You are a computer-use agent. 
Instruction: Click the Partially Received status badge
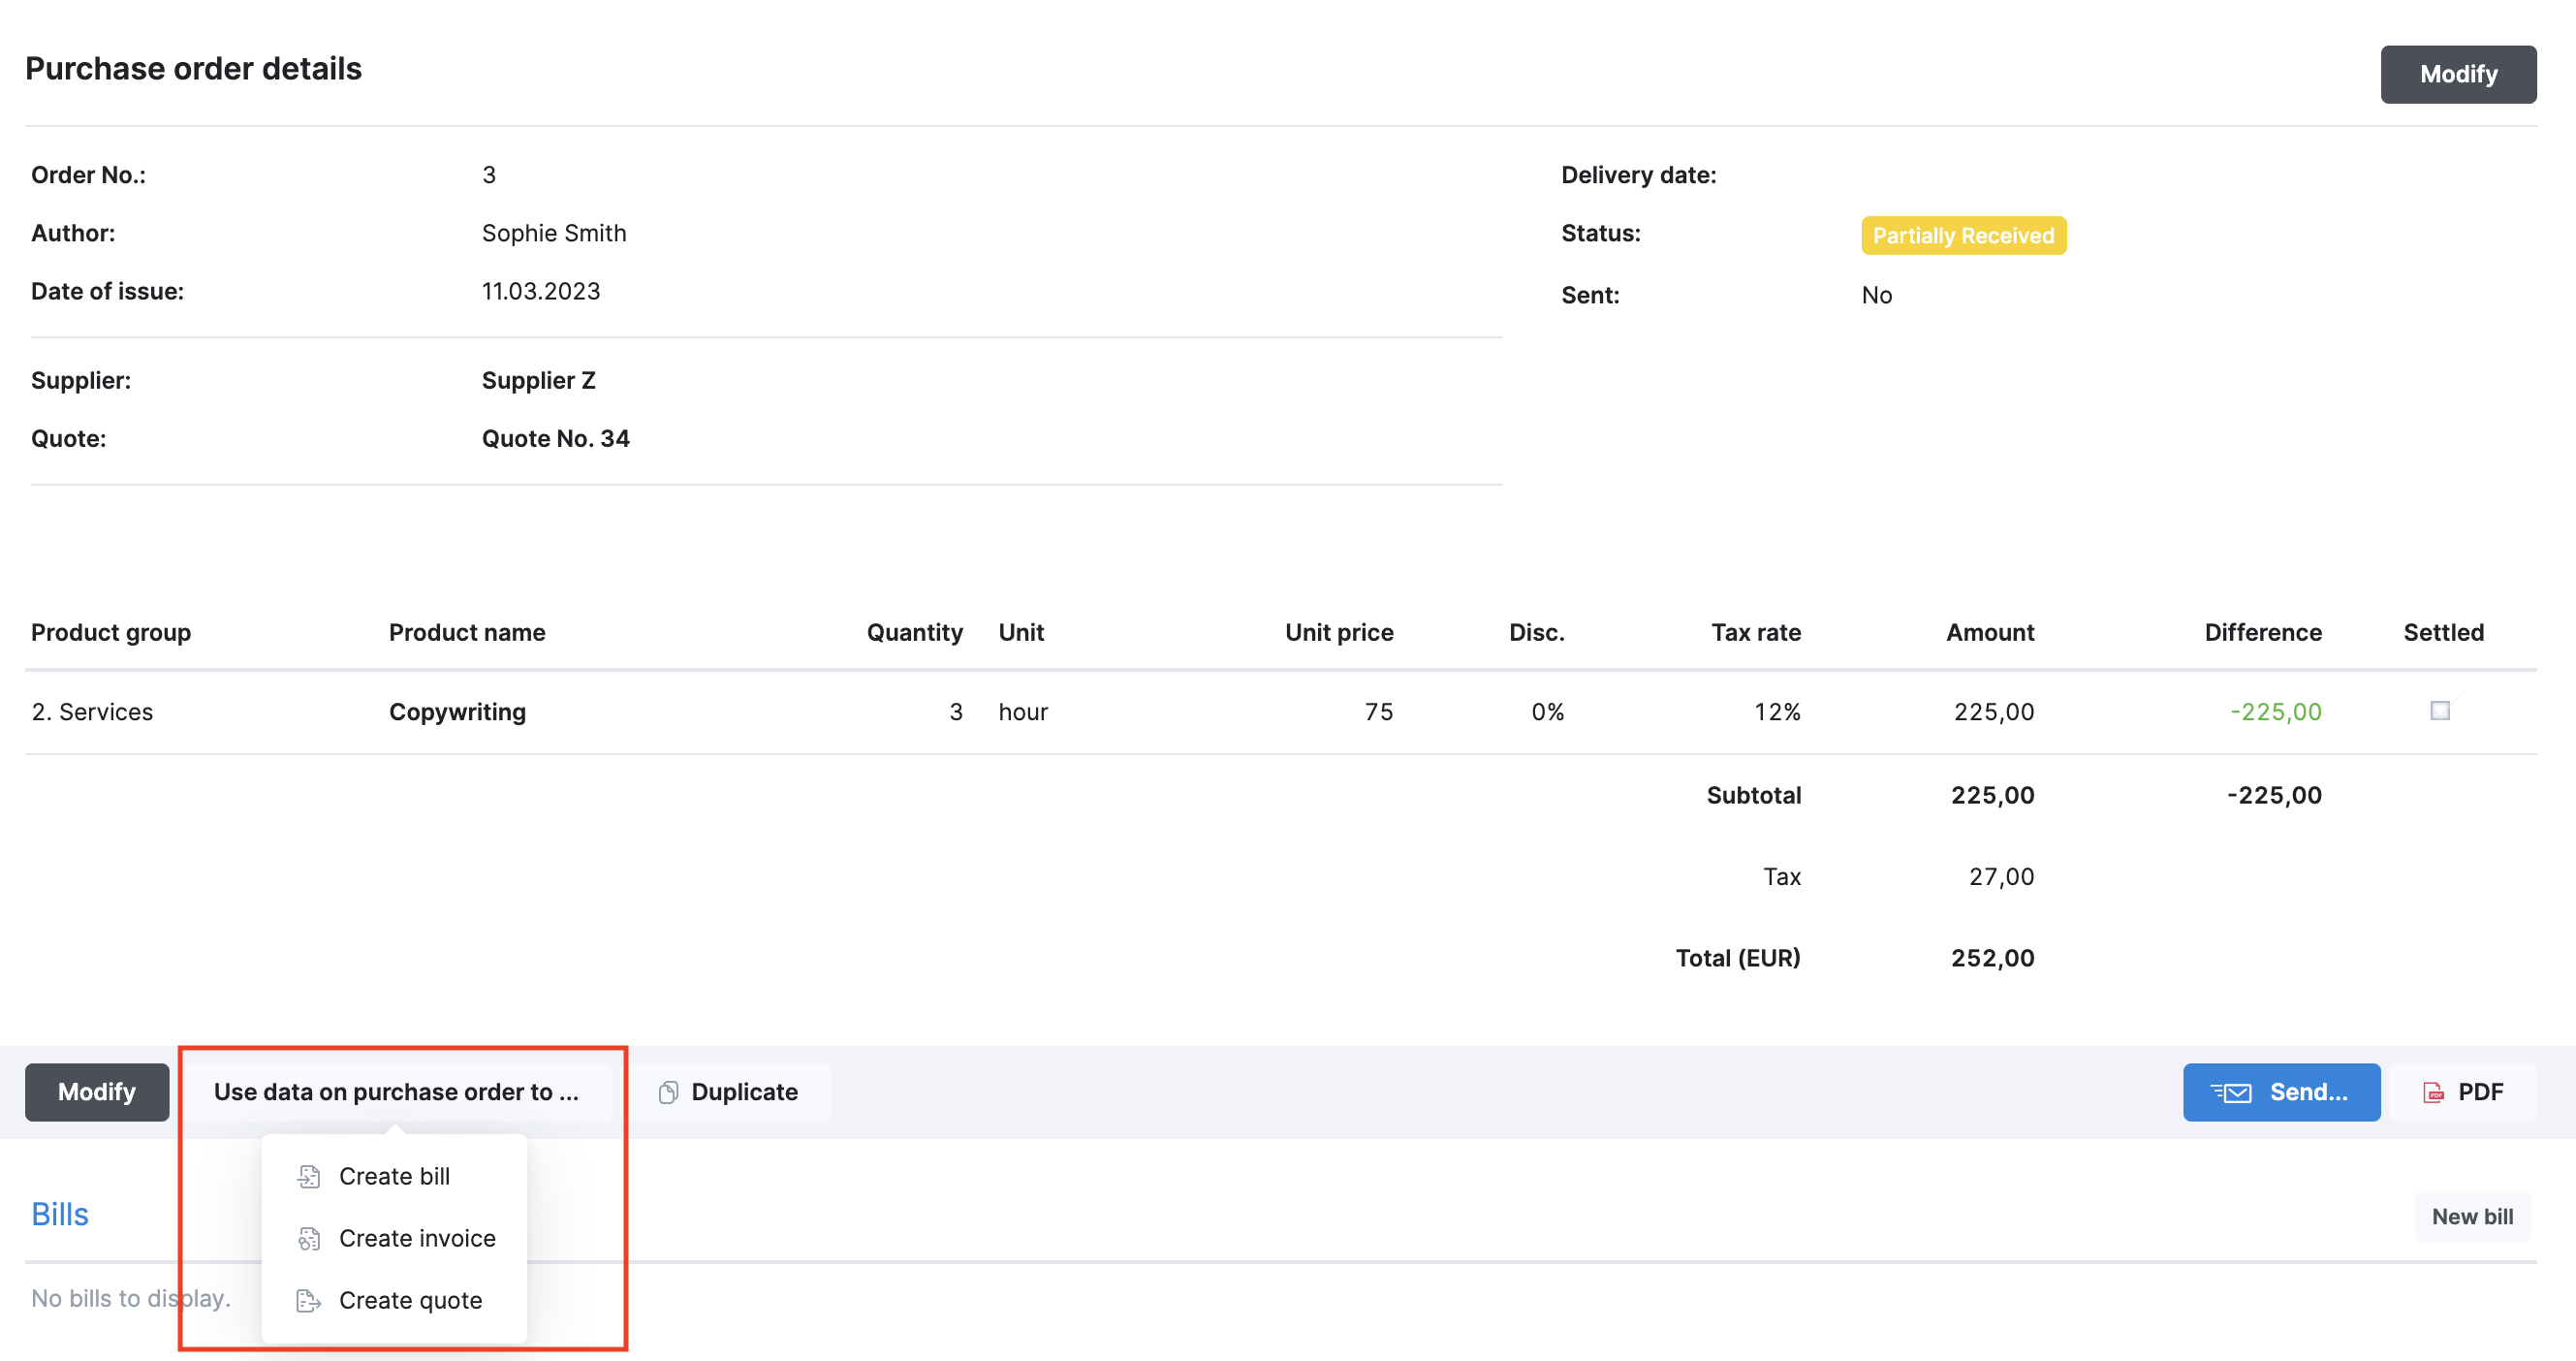pyautogui.click(x=1963, y=235)
